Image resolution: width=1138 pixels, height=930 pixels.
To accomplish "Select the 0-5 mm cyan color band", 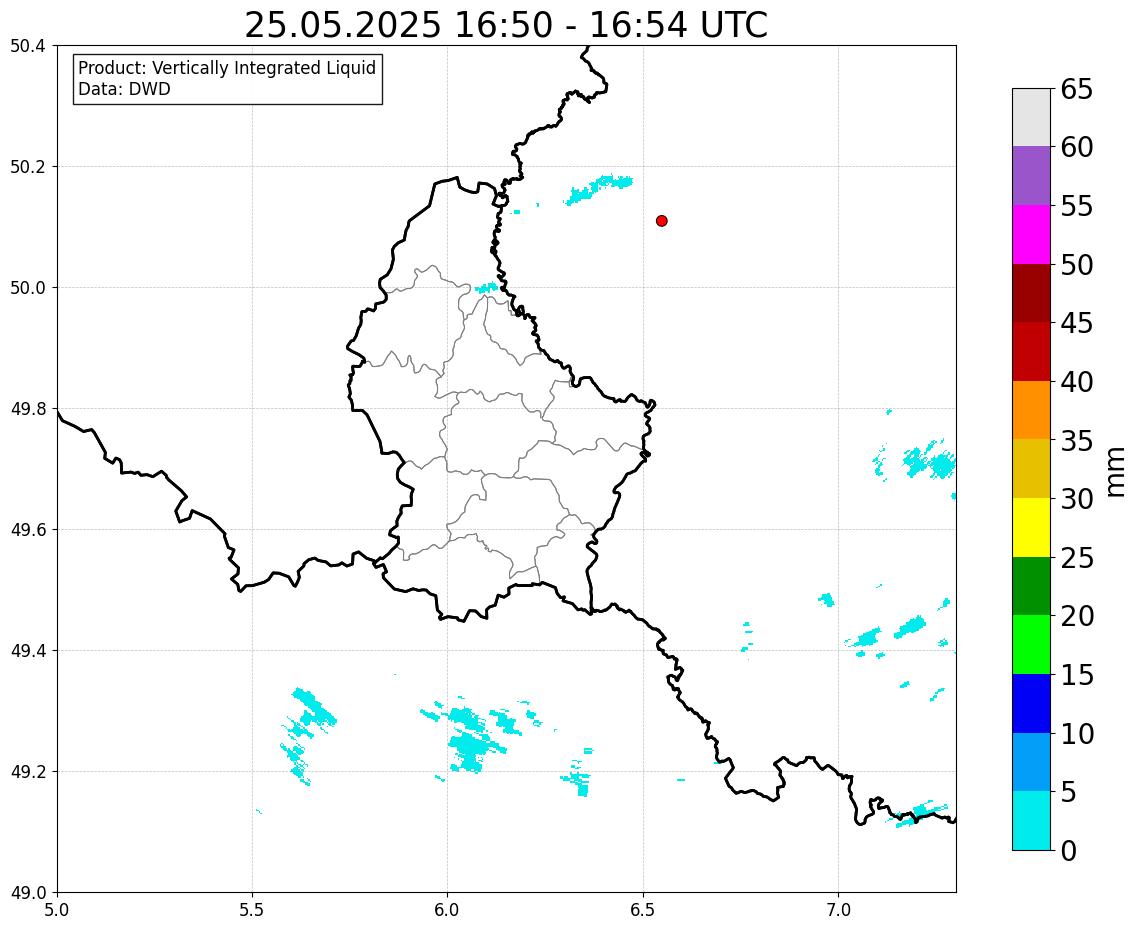I will pos(1031,820).
